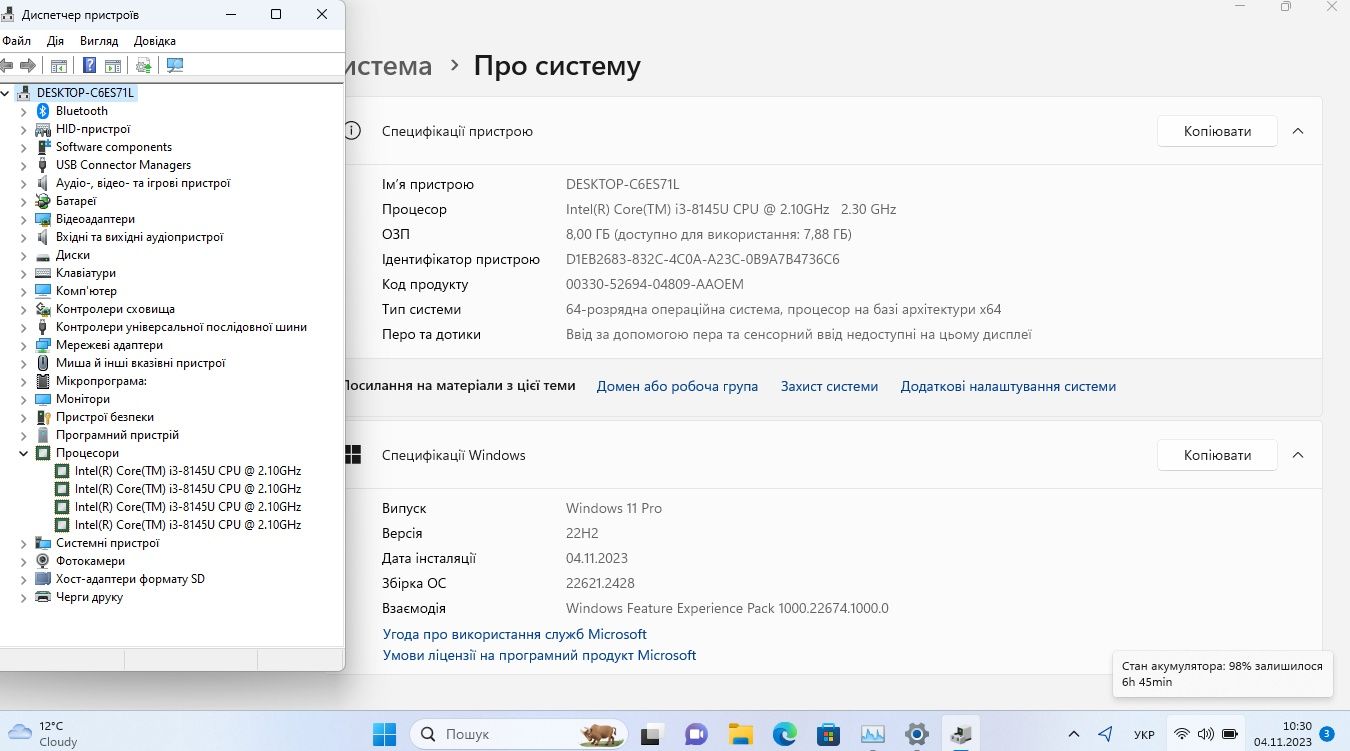Click the Клавіатури keyboard icon
Viewport: 1350px width, 751px height.
(x=43, y=273)
